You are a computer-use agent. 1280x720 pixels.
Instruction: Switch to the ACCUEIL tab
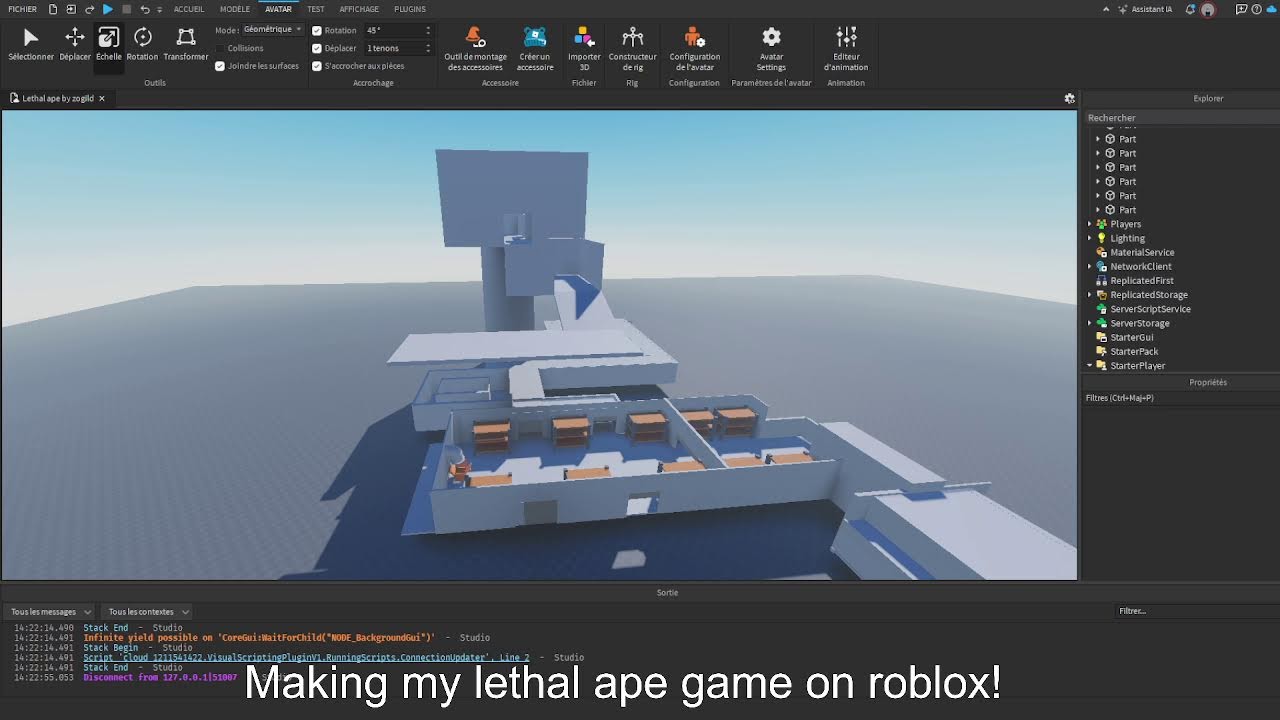[x=189, y=9]
